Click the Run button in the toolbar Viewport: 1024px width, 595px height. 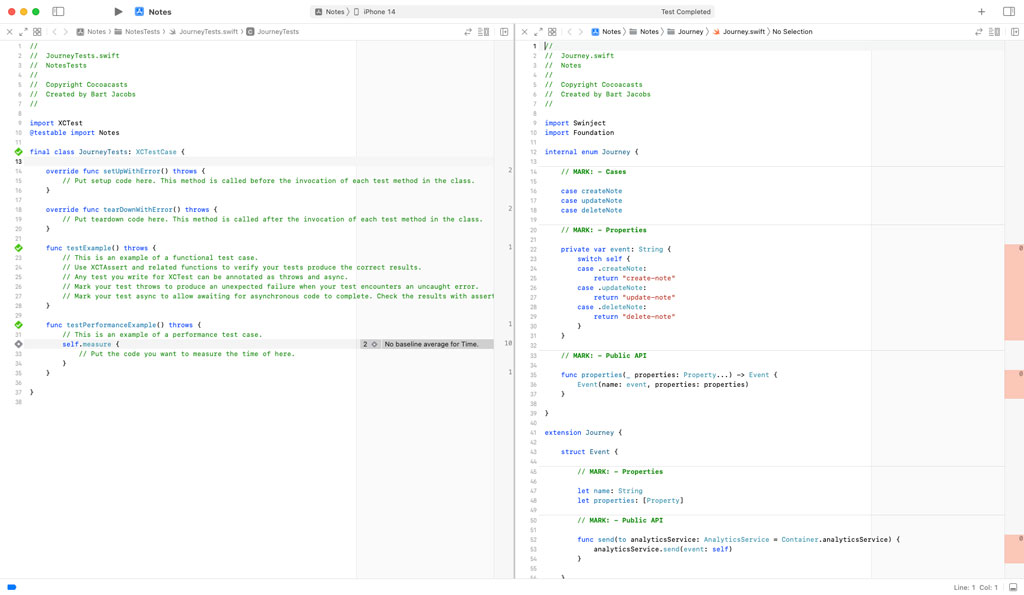(116, 11)
